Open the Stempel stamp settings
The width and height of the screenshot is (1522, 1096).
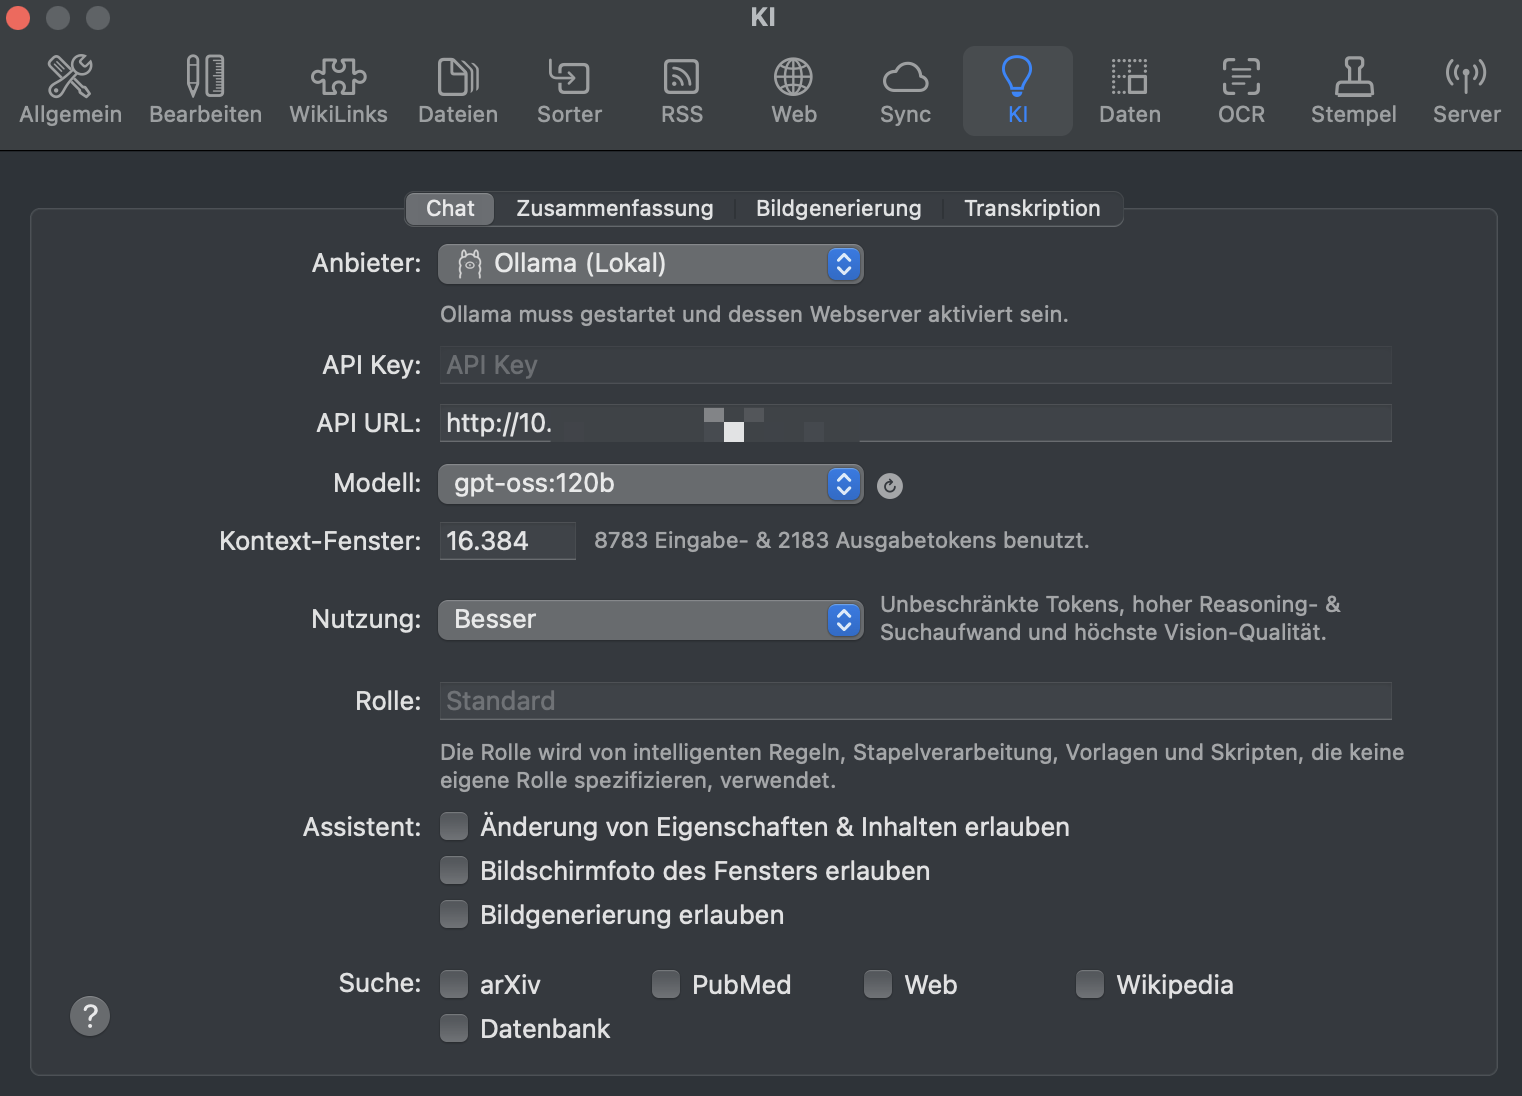click(x=1353, y=91)
